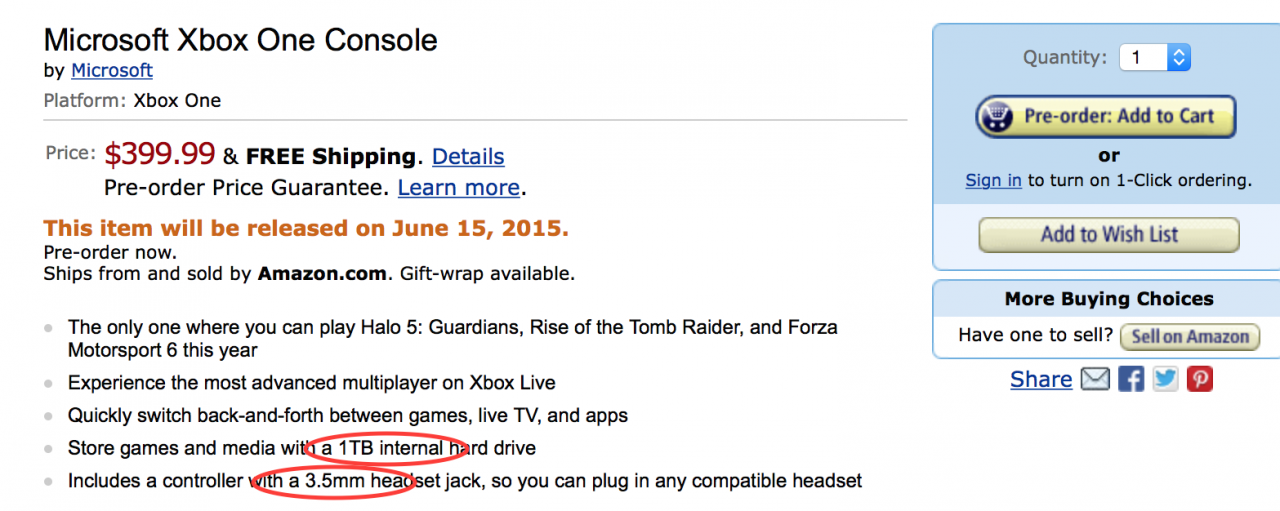
Task: Share the product via email envelope icon
Action: point(1095,379)
